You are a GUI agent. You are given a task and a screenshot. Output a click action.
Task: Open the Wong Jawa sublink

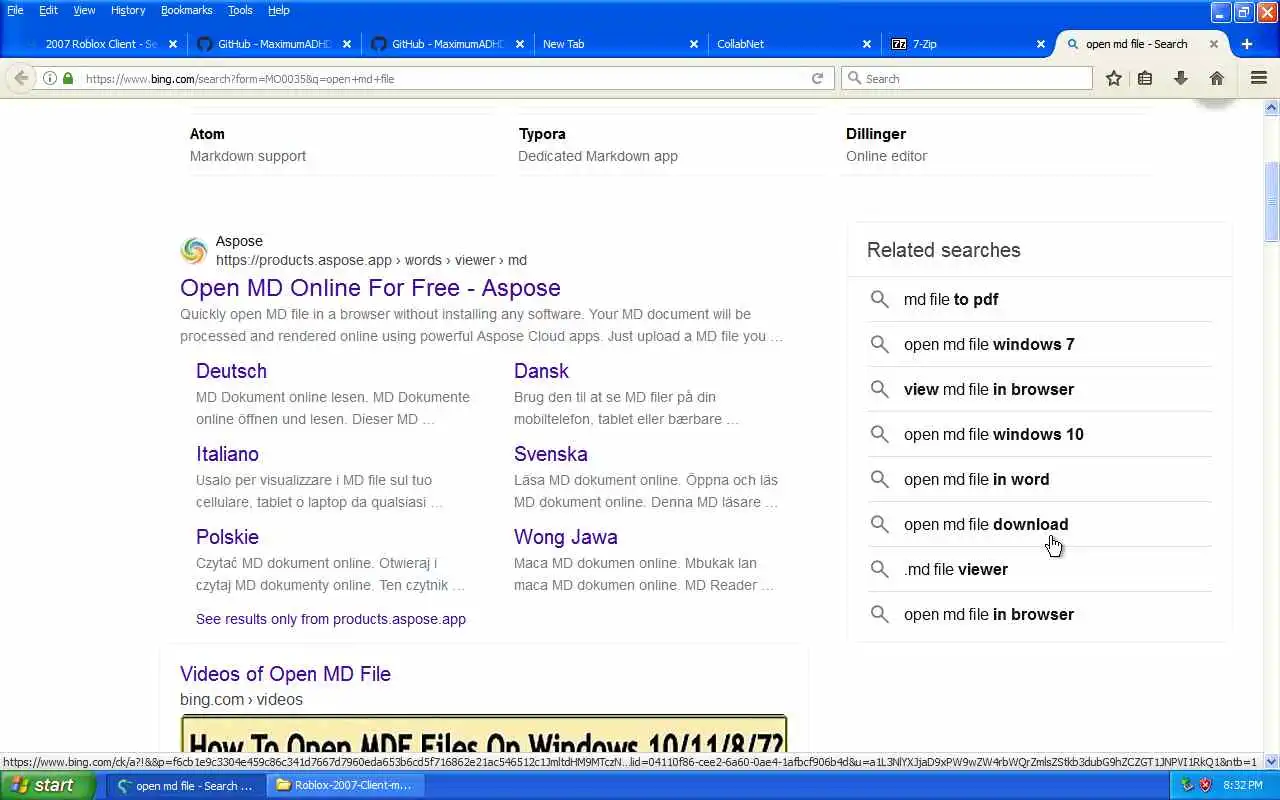click(x=565, y=537)
